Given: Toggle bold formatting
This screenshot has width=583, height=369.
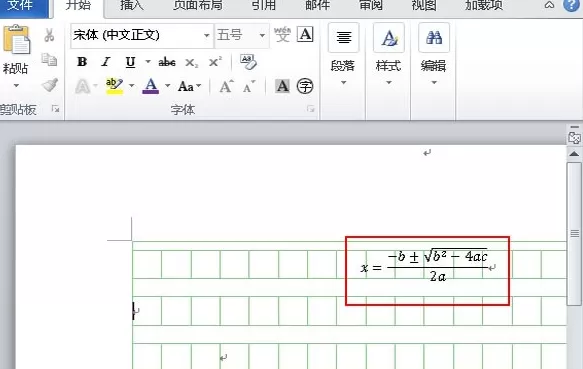Looking at the screenshot, I should [x=82, y=62].
